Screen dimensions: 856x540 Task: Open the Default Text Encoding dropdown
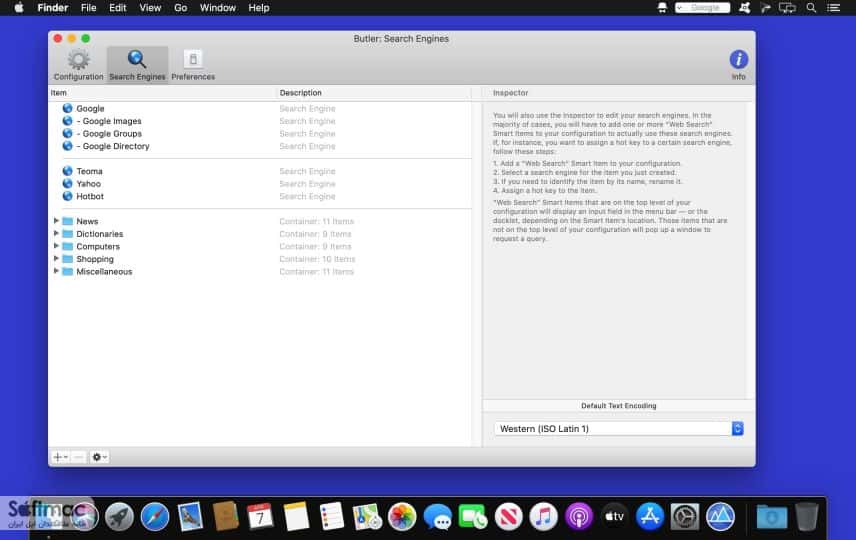619,429
